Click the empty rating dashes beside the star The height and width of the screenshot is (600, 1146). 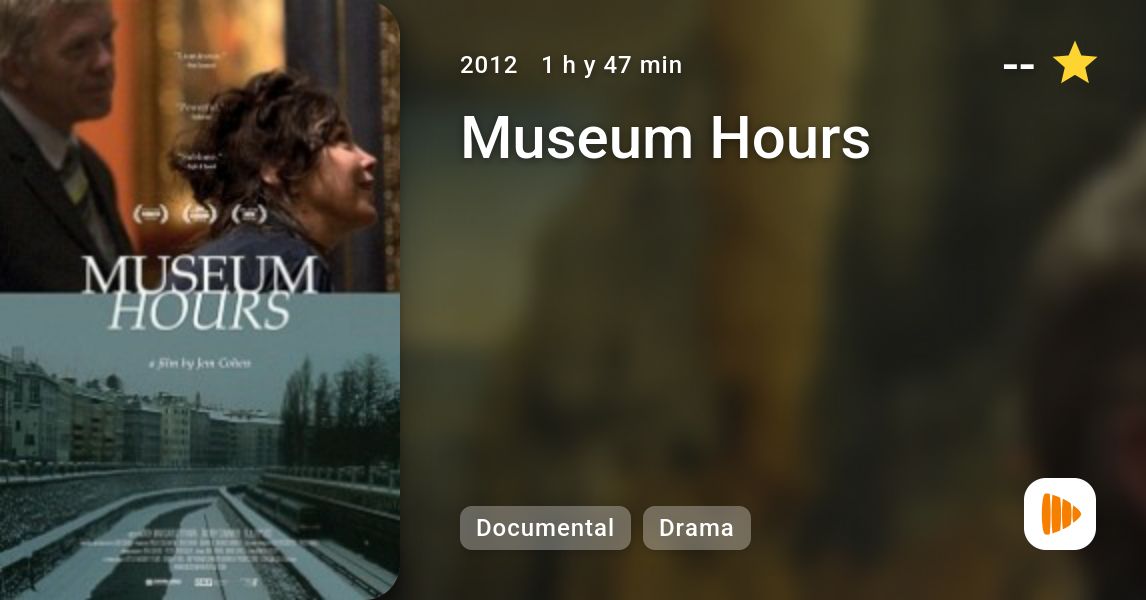(1019, 66)
